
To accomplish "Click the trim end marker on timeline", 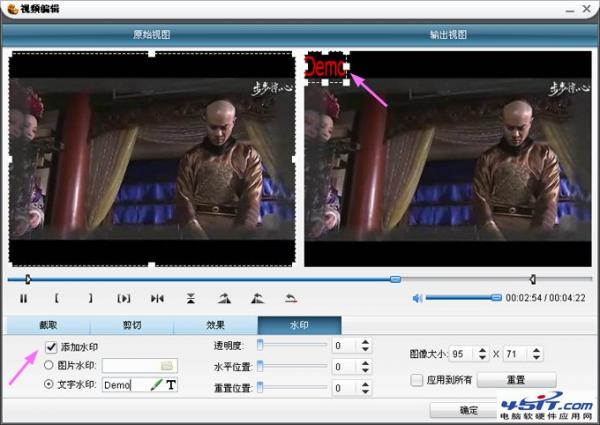I will (x=532, y=279).
